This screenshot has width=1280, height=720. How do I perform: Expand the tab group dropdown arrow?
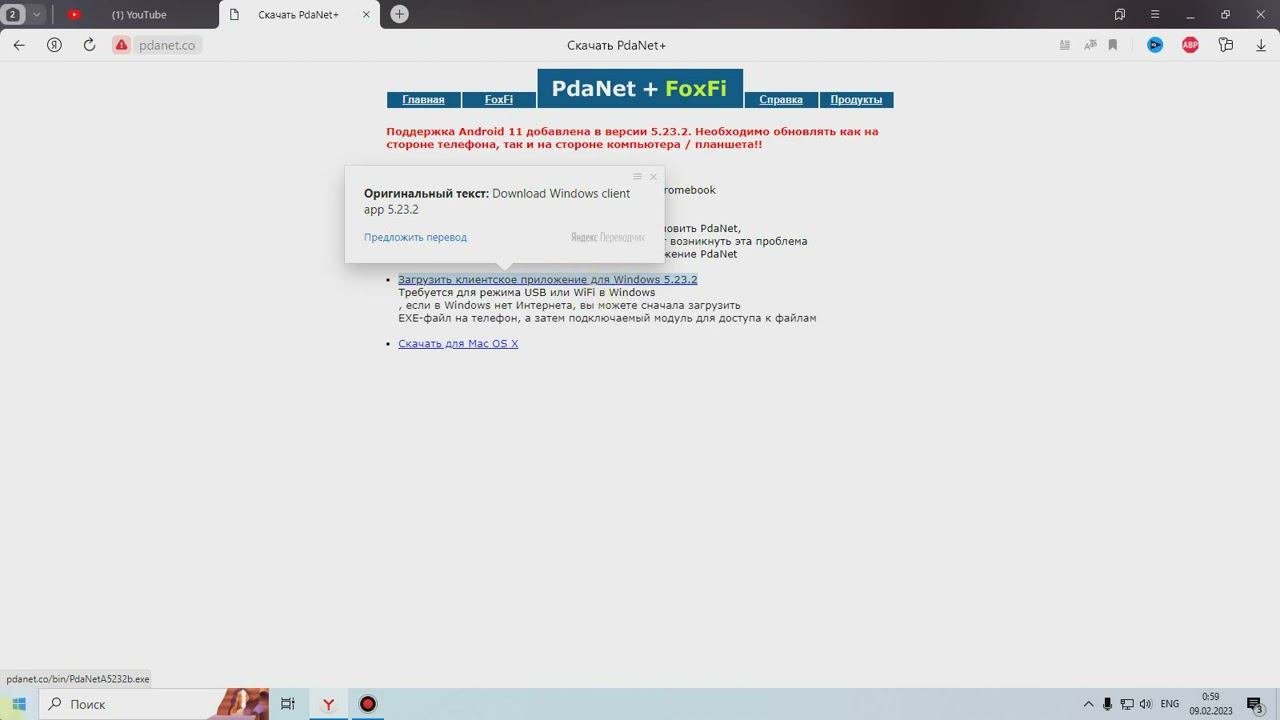(37, 14)
